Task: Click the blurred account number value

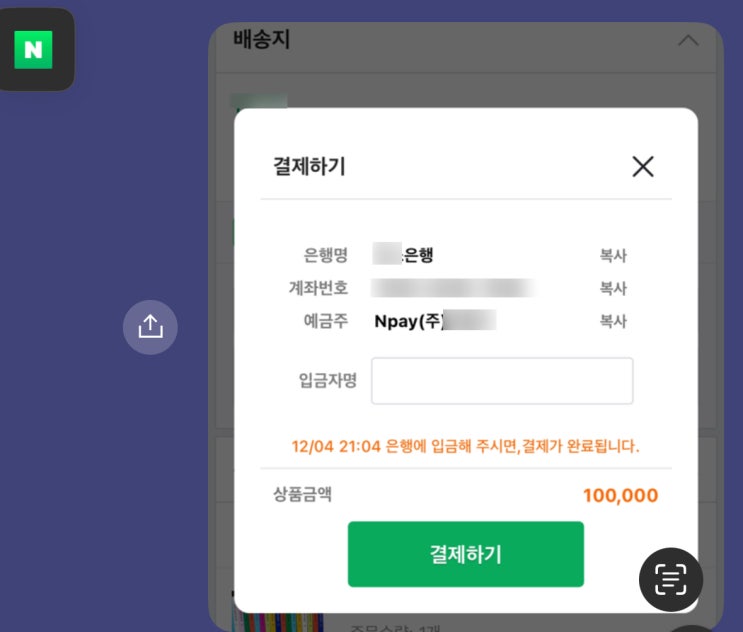Action: click(x=455, y=289)
